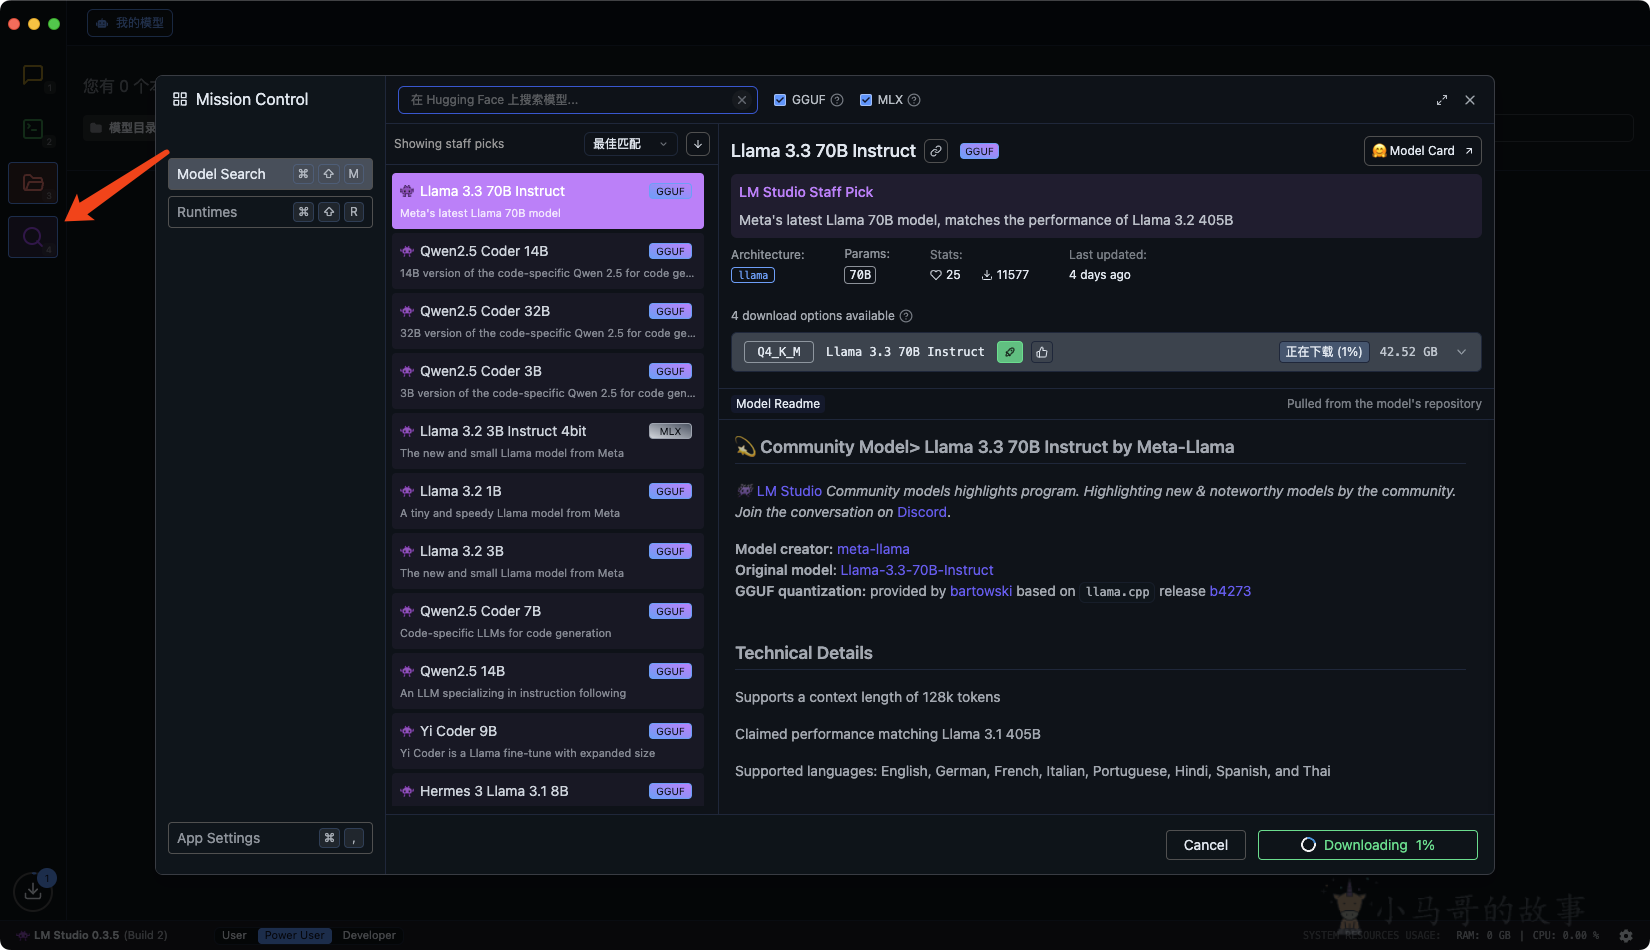Open the My Models folder icon
The width and height of the screenshot is (1650, 950).
33,183
